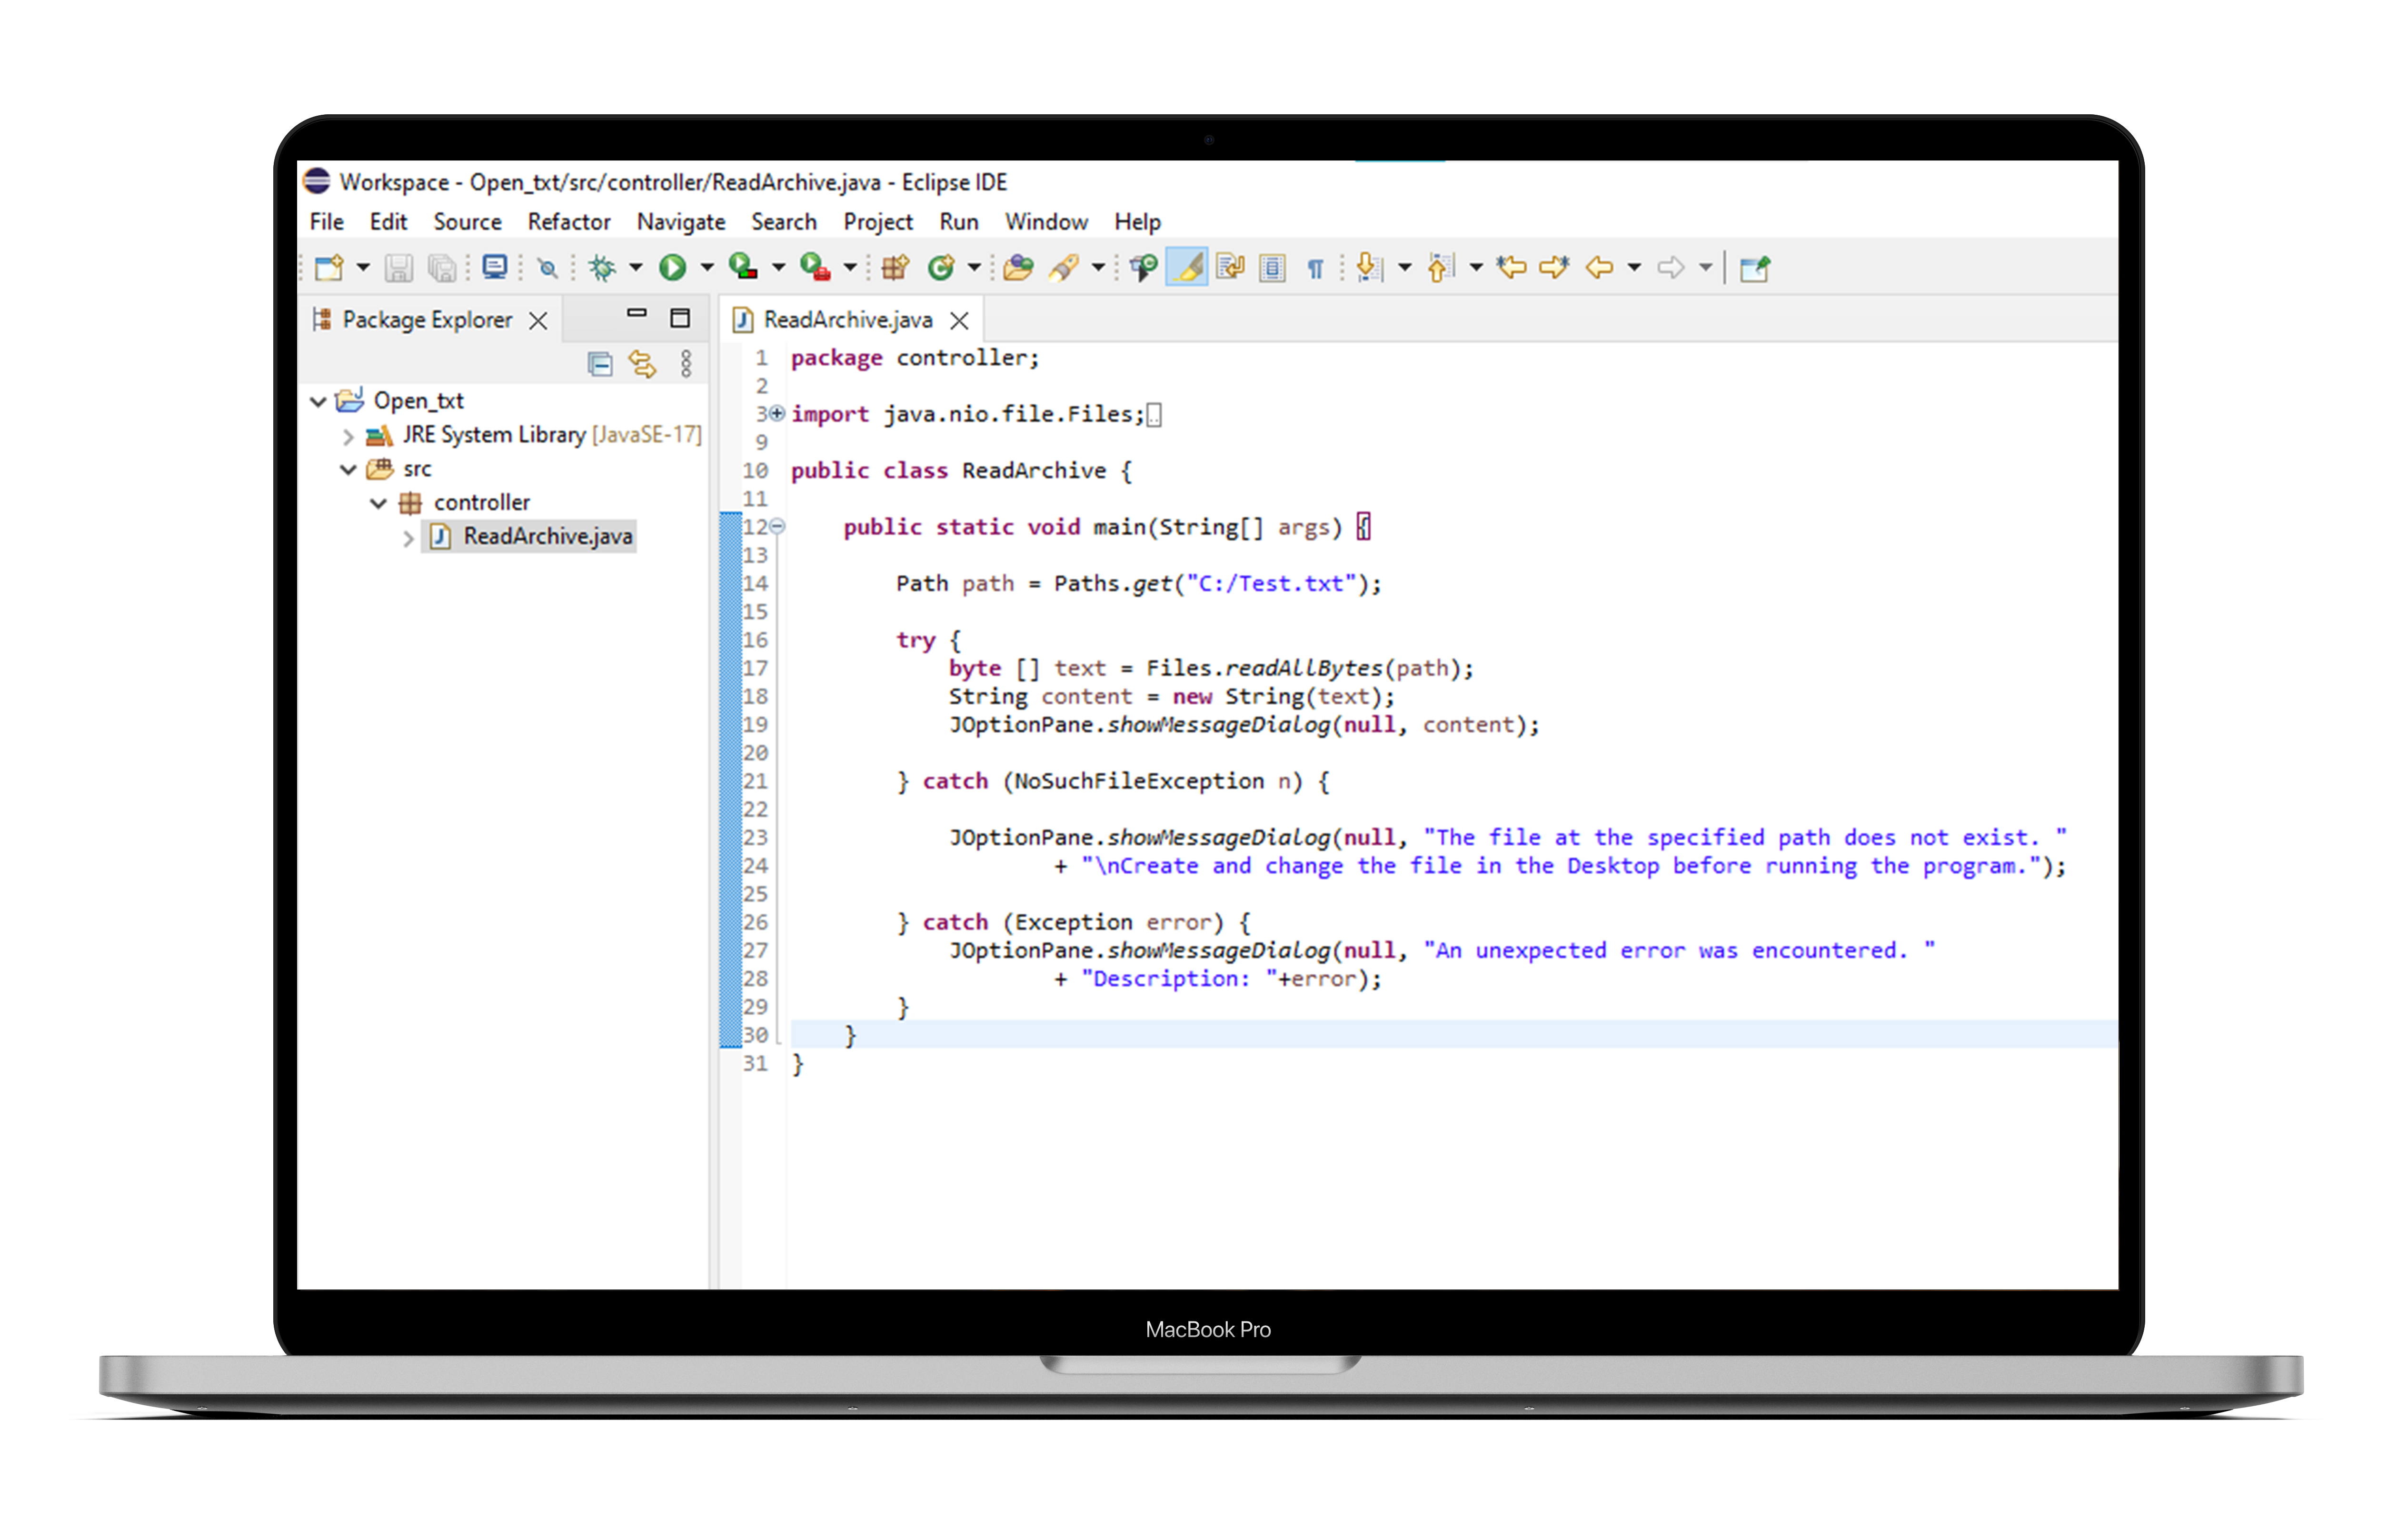The width and height of the screenshot is (2408, 1520).
Task: Click the green Run button
Action: click(672, 267)
